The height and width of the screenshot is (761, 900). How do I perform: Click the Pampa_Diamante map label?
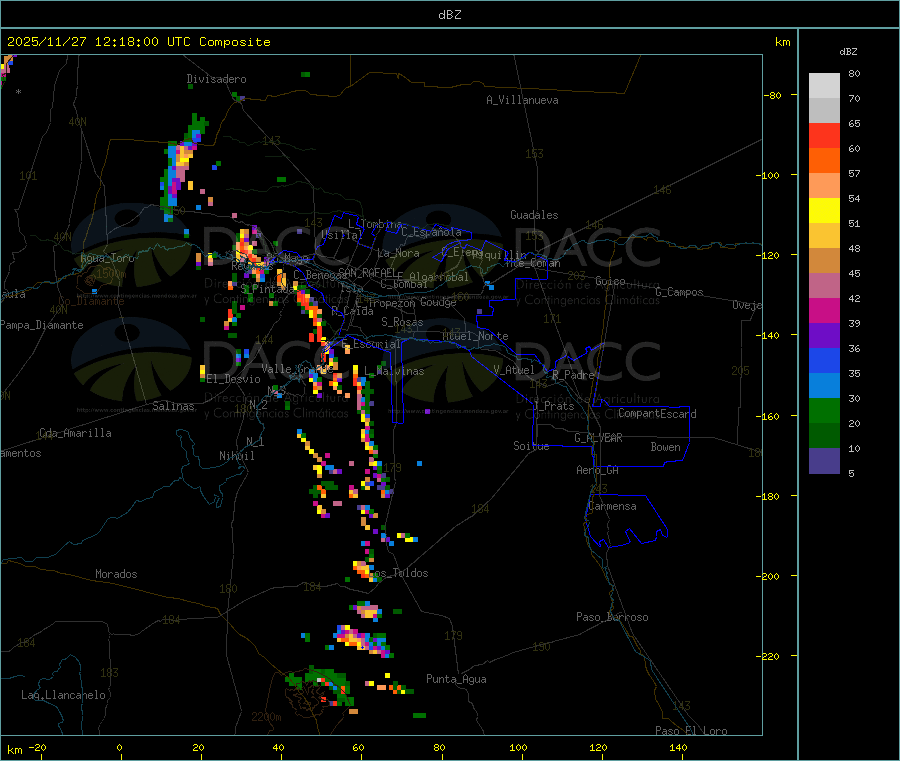pyautogui.click(x=42, y=325)
